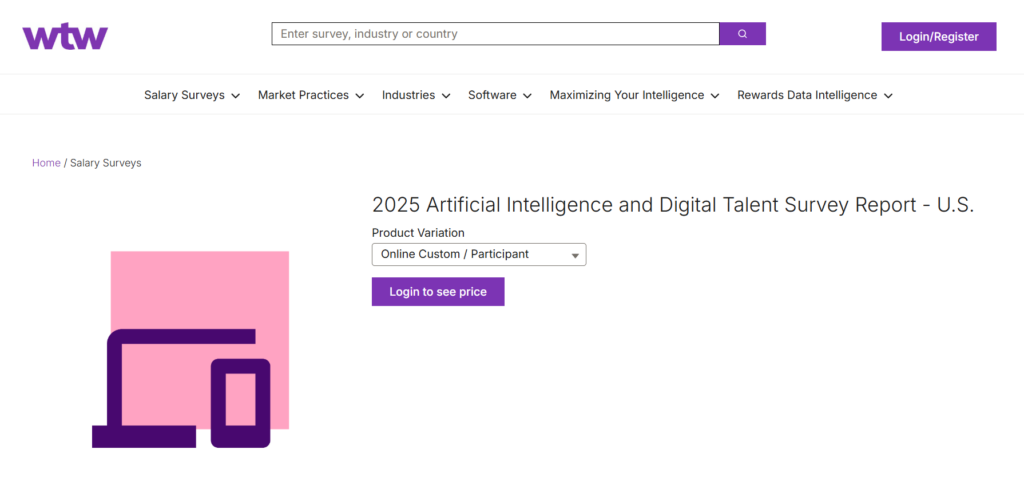Expand Maximizing Your Intelligence menu
Viewport: 1024px width, 493px height.
(627, 96)
